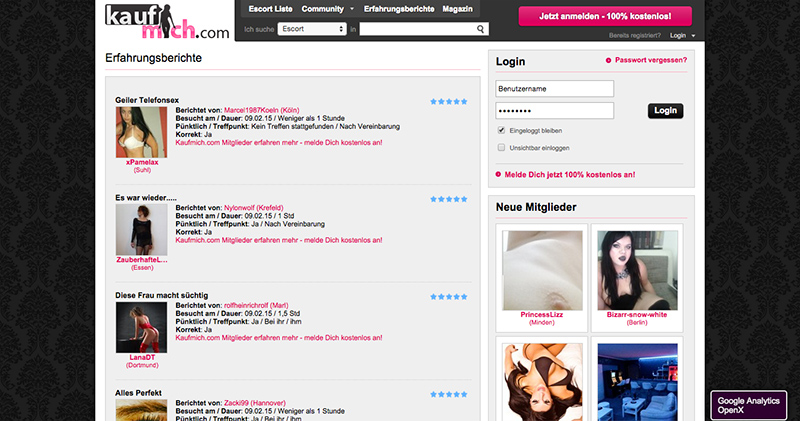Click Geiler Telefonsex review title

tap(147, 100)
